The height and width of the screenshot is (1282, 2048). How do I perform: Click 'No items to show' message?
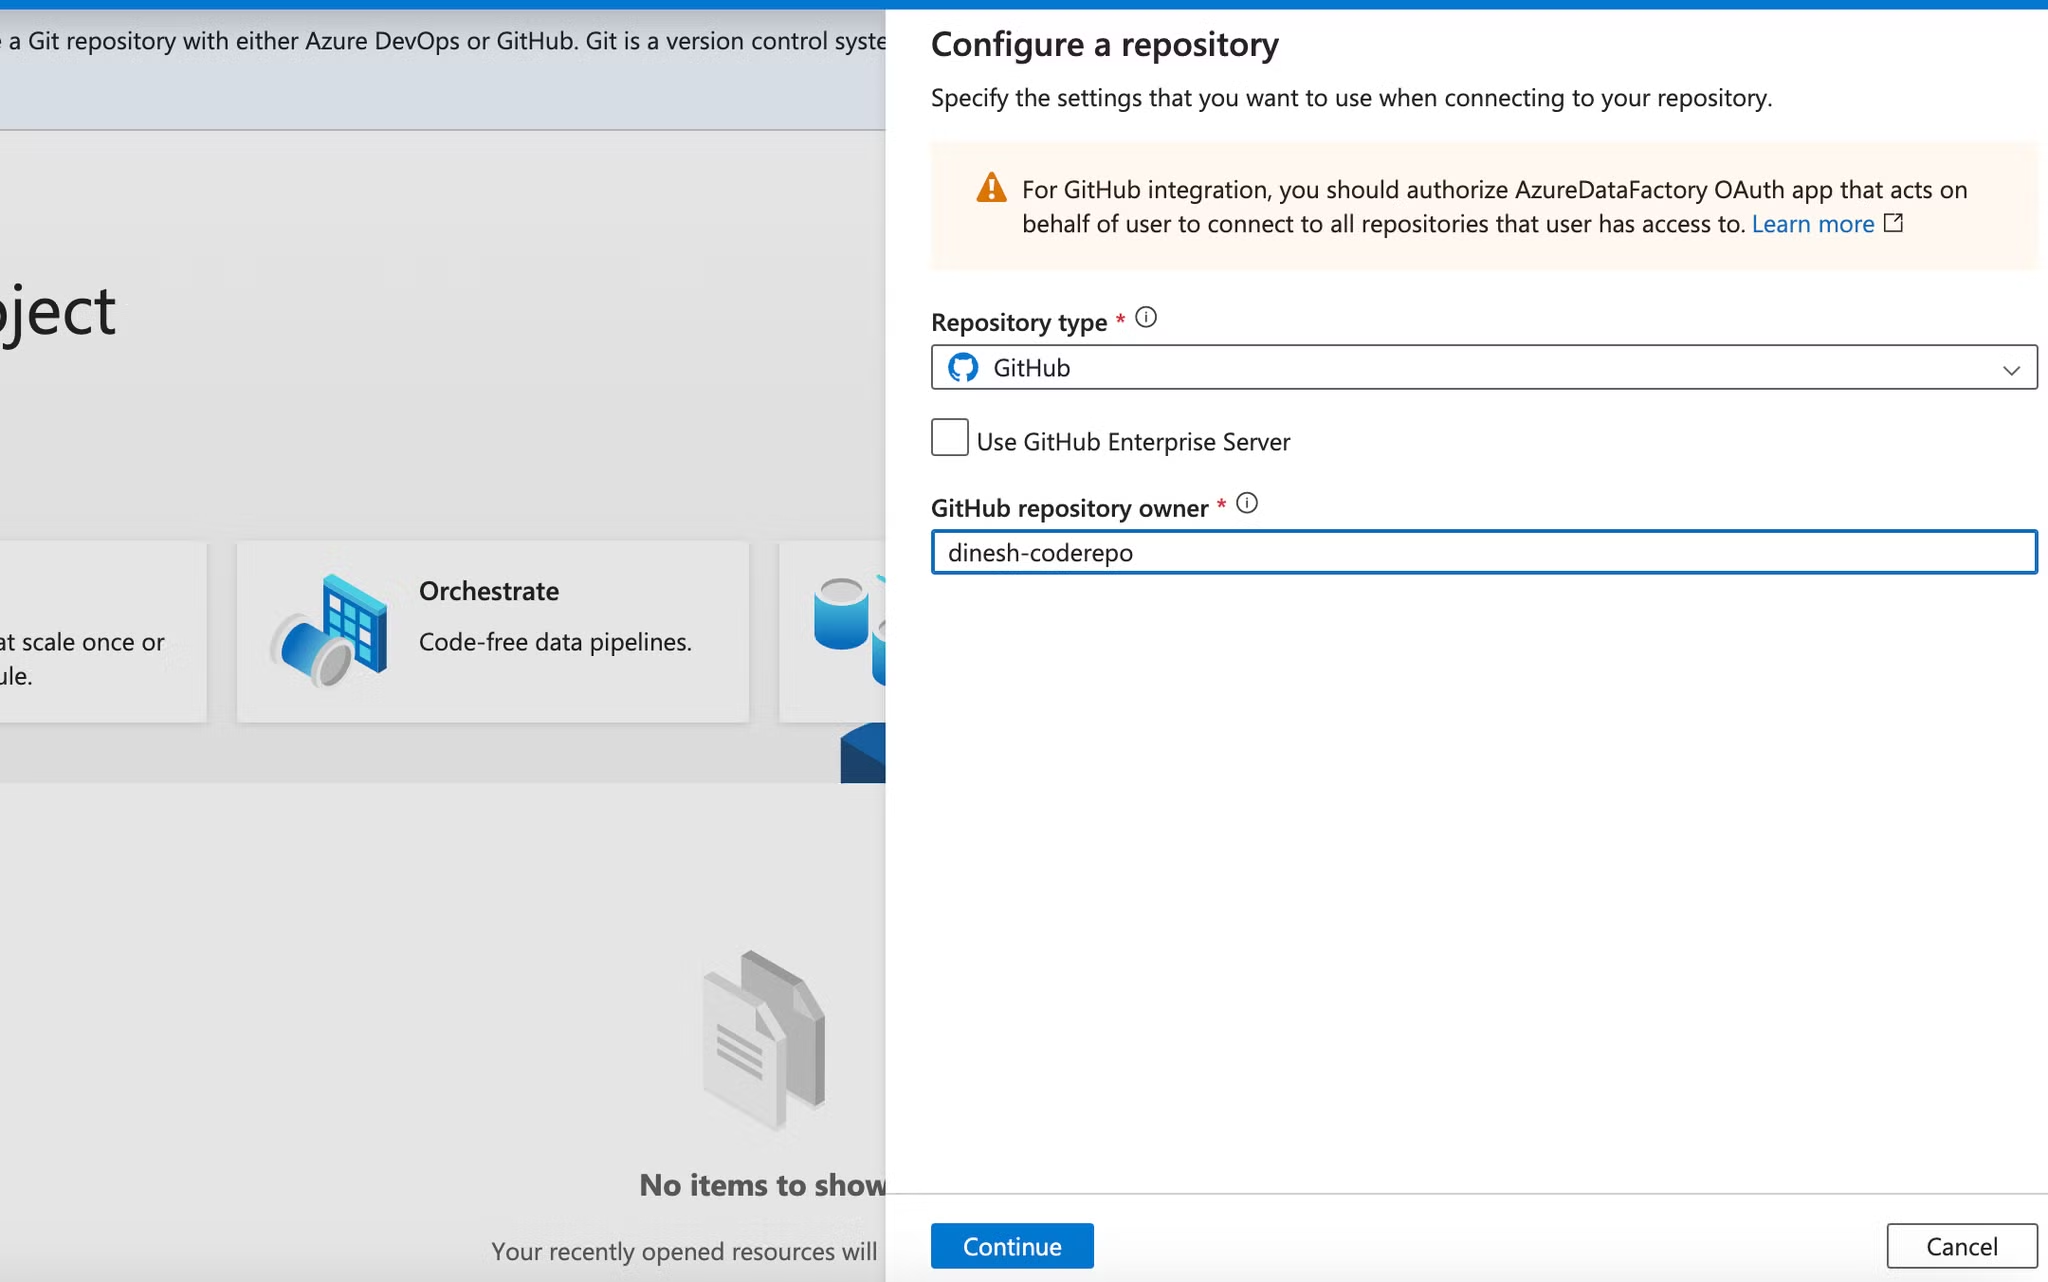[x=762, y=1185]
